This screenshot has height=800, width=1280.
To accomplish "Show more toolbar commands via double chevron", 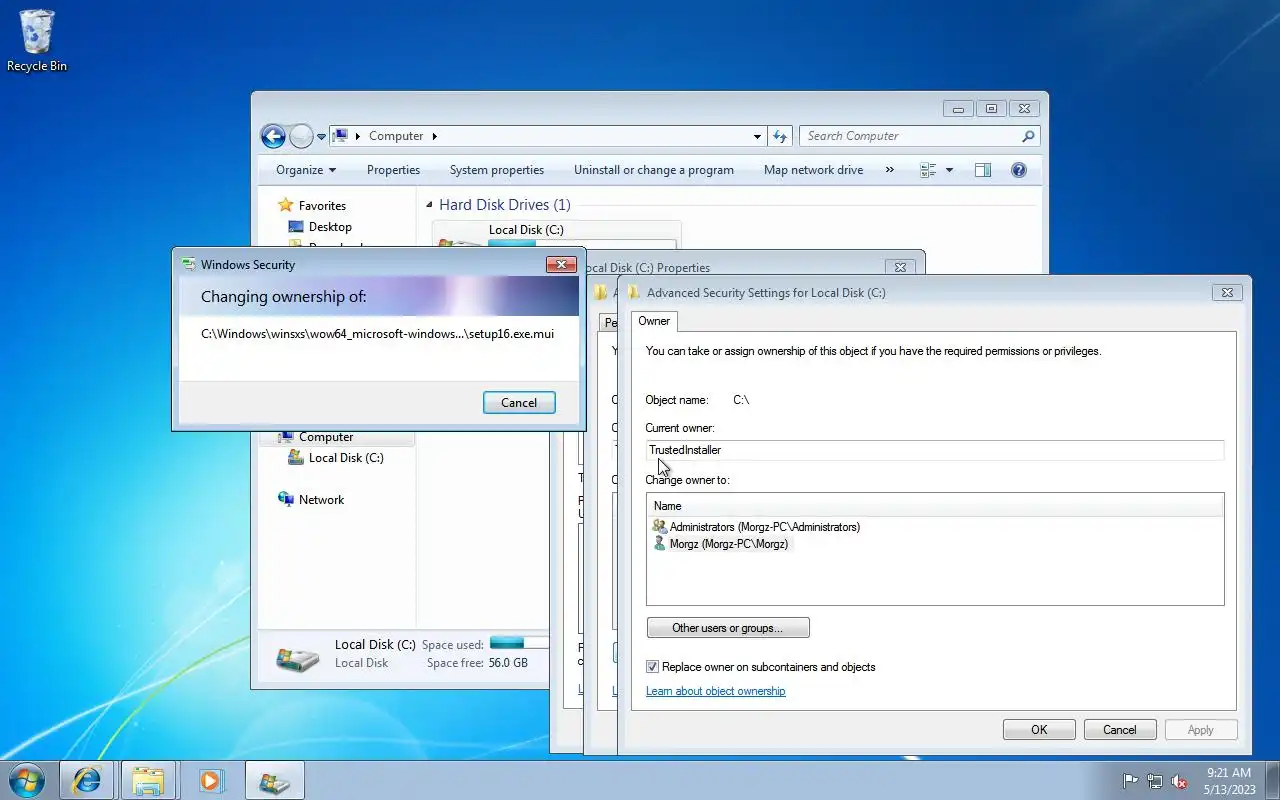I will tap(890, 170).
